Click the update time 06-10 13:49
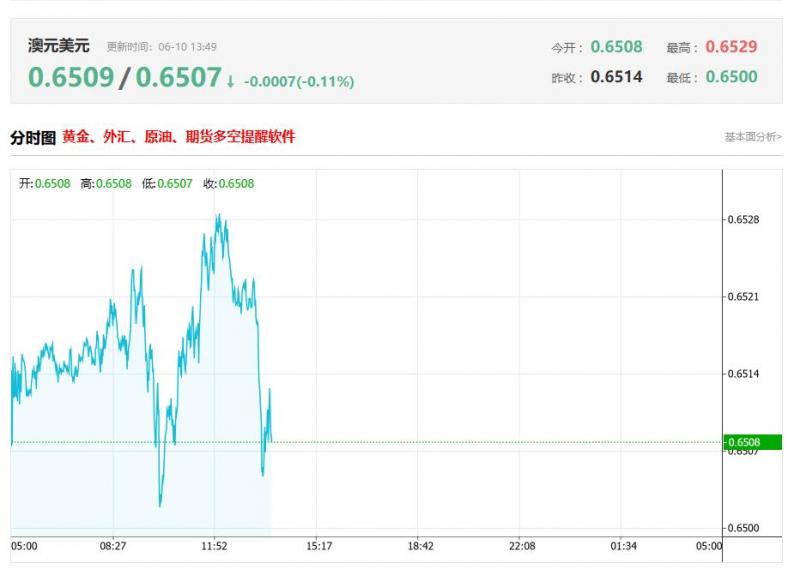 pos(187,47)
